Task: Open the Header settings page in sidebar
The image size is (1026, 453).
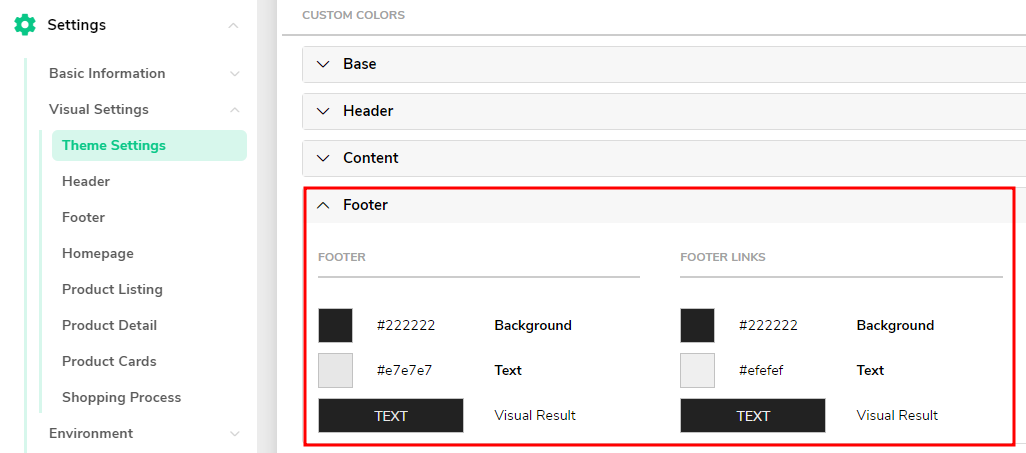Action: click(86, 181)
